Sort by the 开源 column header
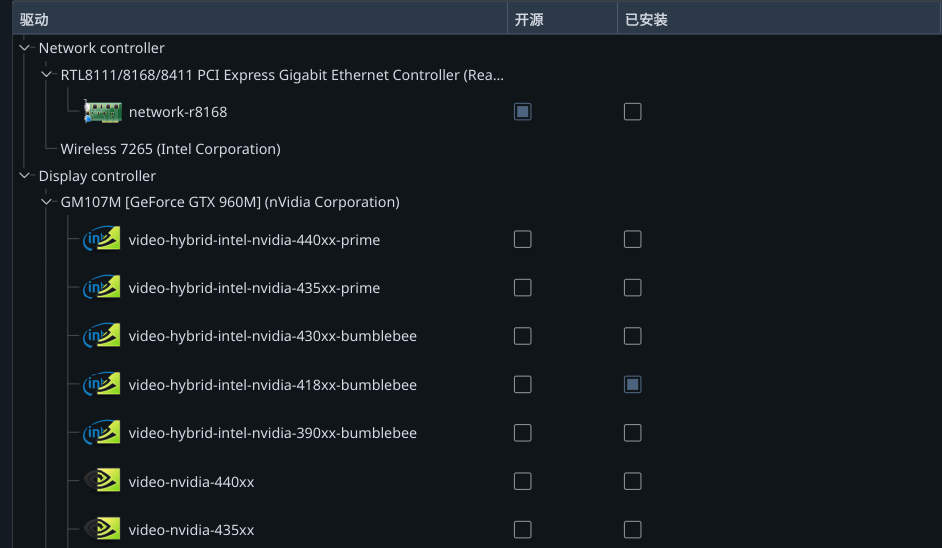 562,19
